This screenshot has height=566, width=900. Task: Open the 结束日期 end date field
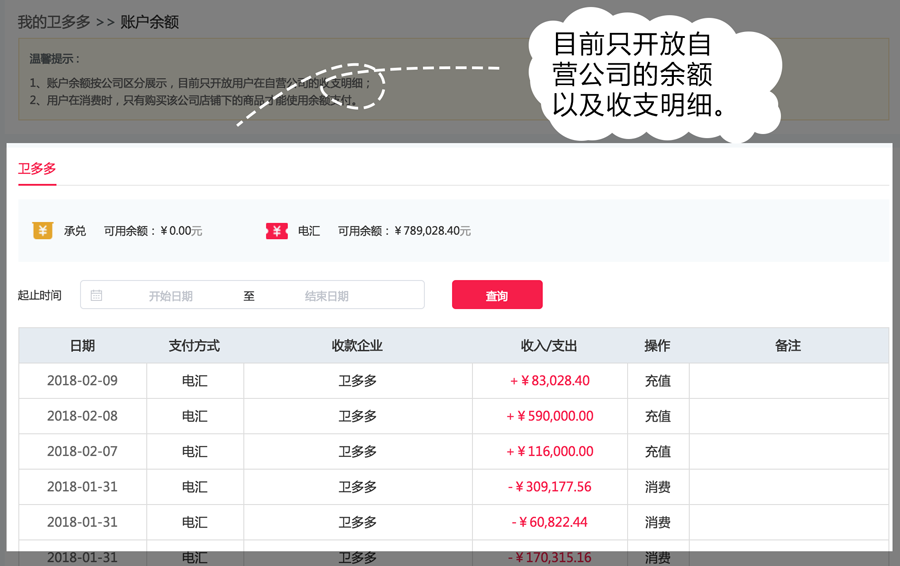(327, 296)
